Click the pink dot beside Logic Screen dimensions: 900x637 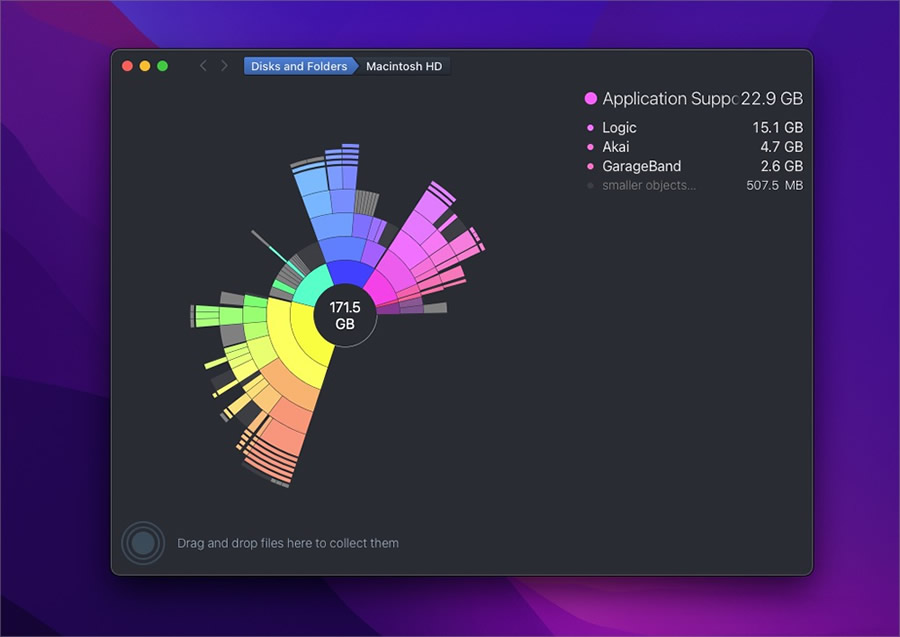click(x=590, y=128)
